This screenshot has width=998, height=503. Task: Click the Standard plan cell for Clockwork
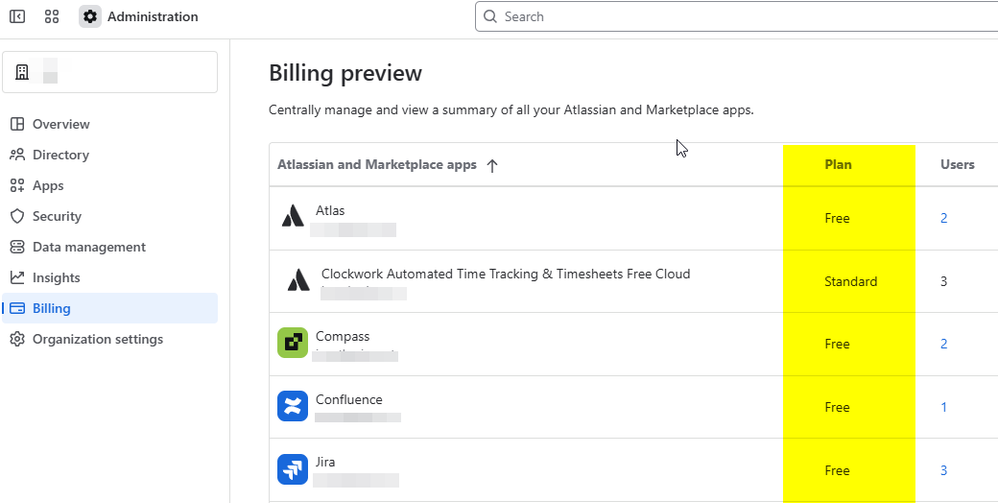tap(850, 281)
